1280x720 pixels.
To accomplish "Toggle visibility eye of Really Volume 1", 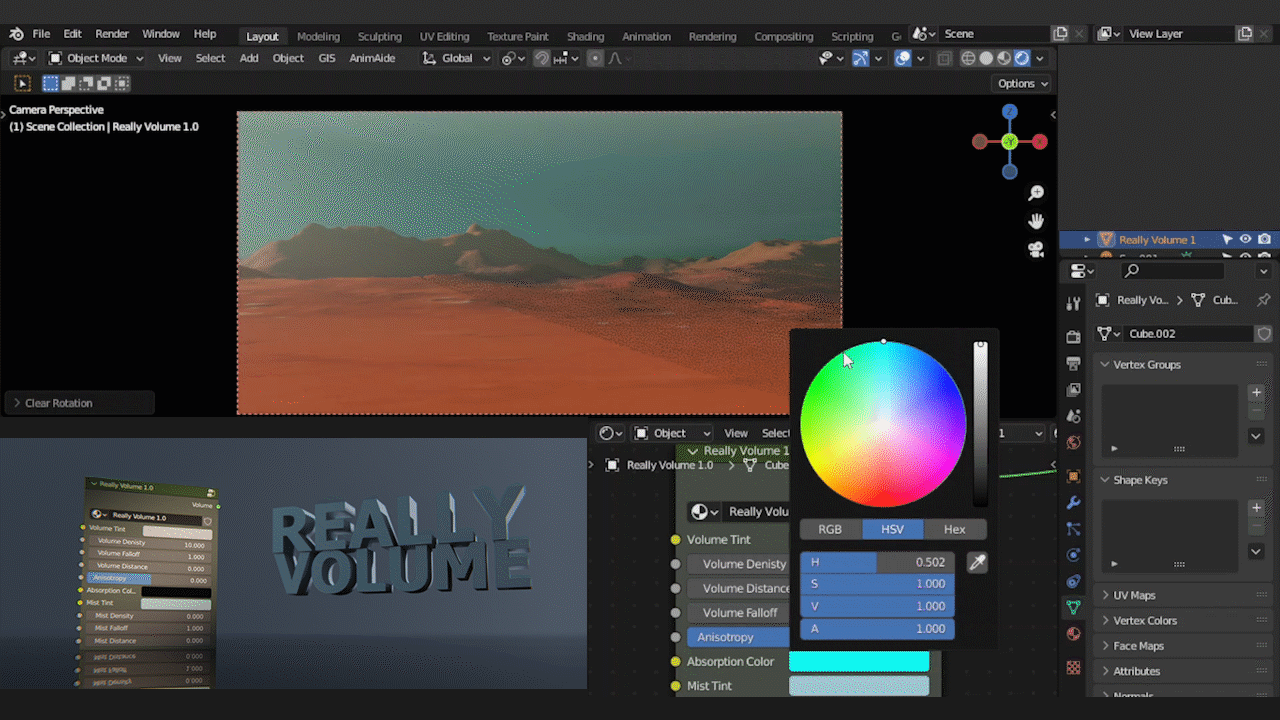I will click(x=1246, y=240).
